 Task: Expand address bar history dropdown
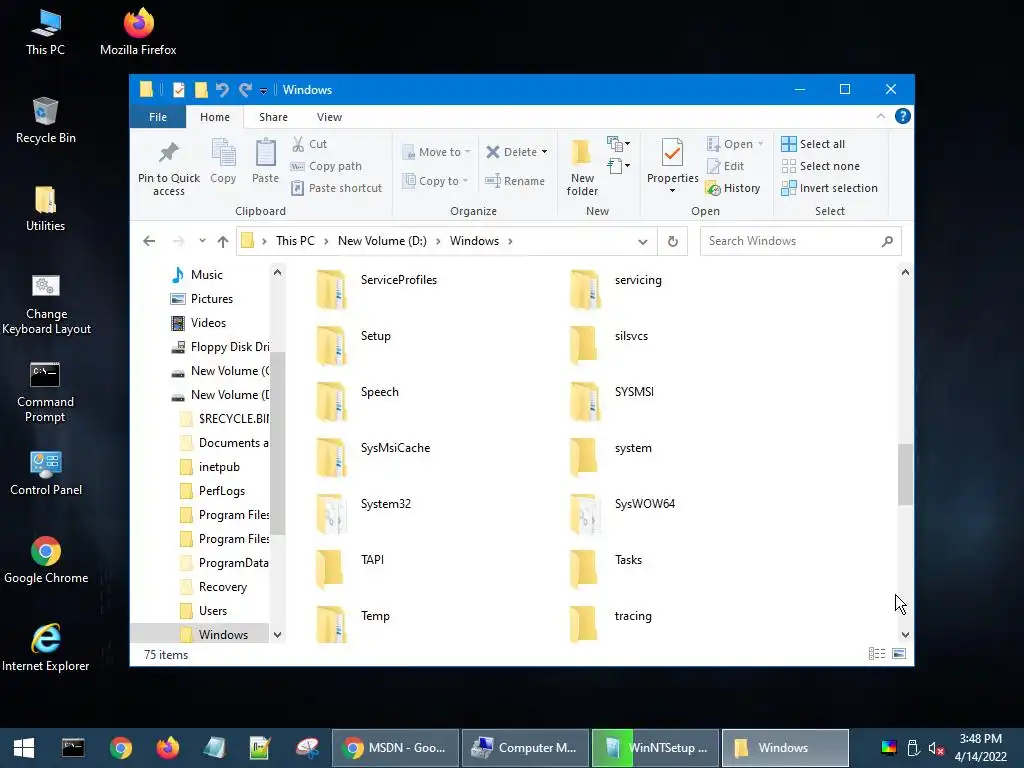coord(643,242)
